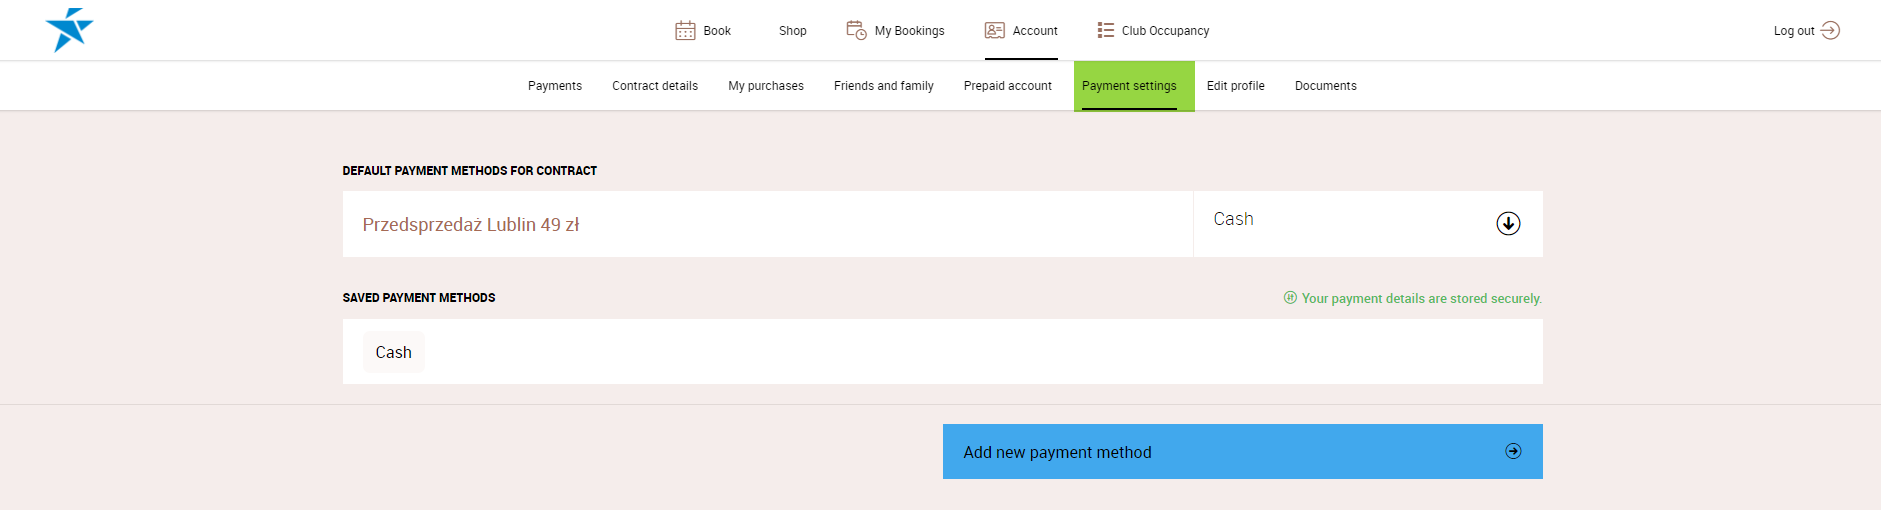Viewport: 1881px width, 510px height.
Task: Open the Shop menu item
Action: pyautogui.click(x=792, y=31)
